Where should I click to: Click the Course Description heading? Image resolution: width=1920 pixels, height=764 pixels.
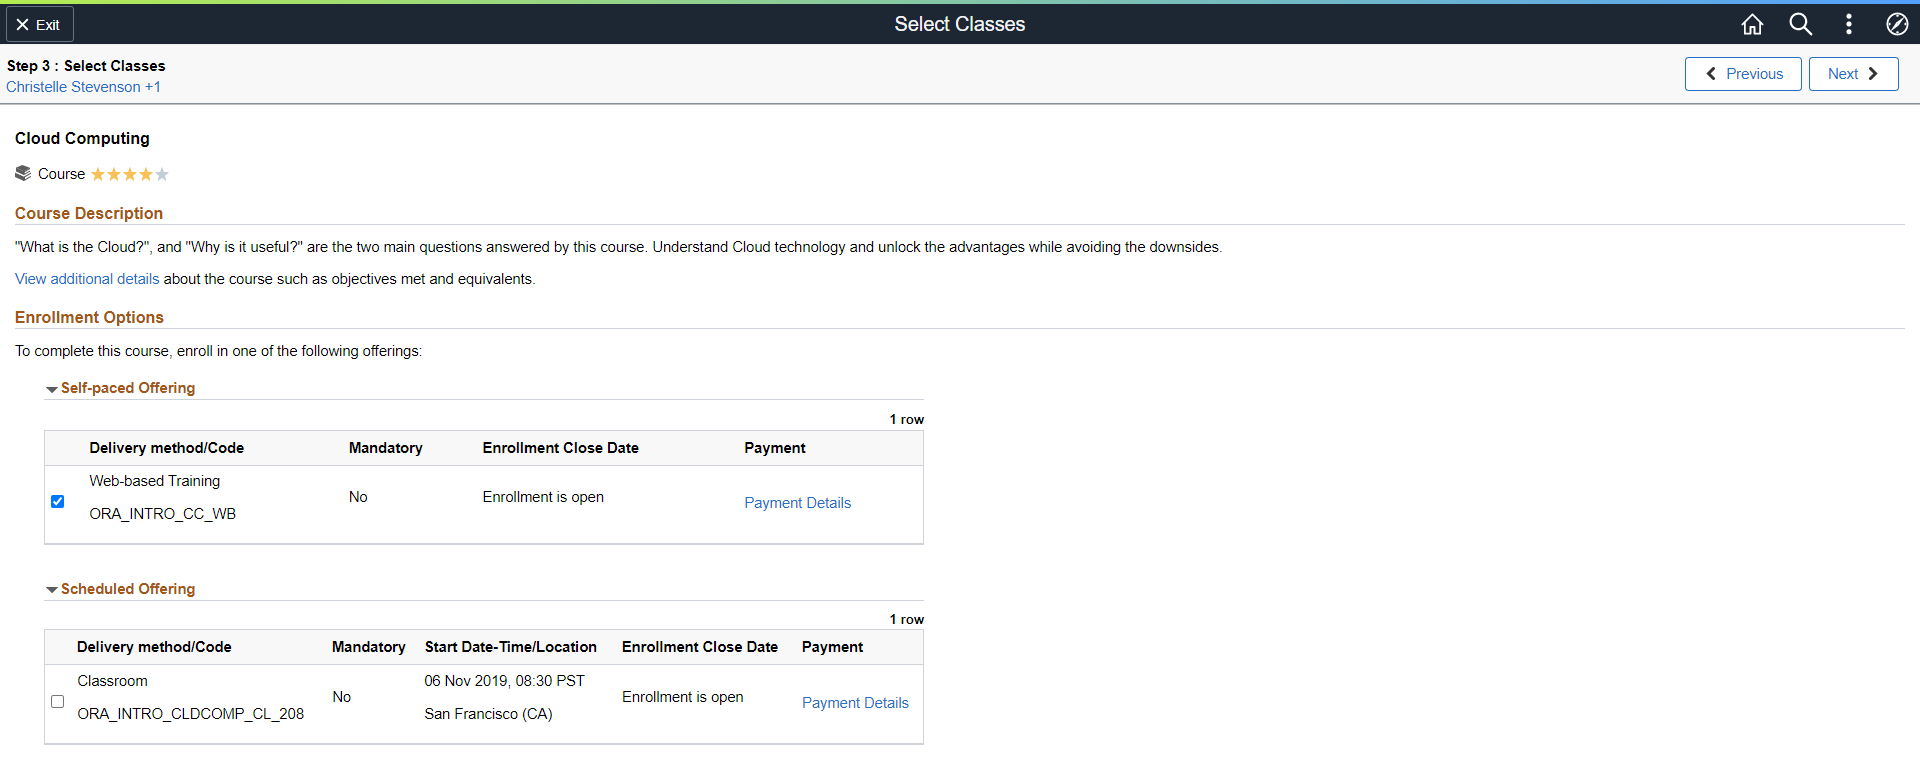pos(89,213)
